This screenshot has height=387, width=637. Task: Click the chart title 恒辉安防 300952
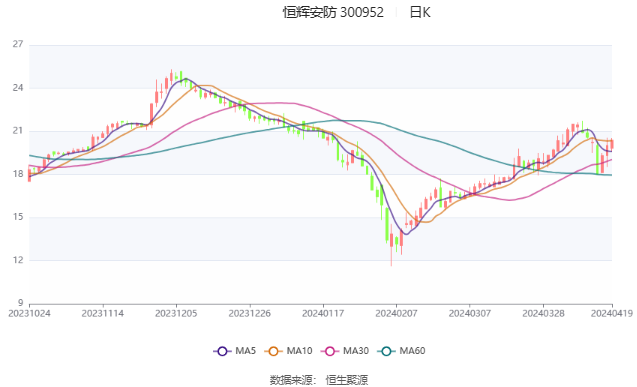coord(333,13)
